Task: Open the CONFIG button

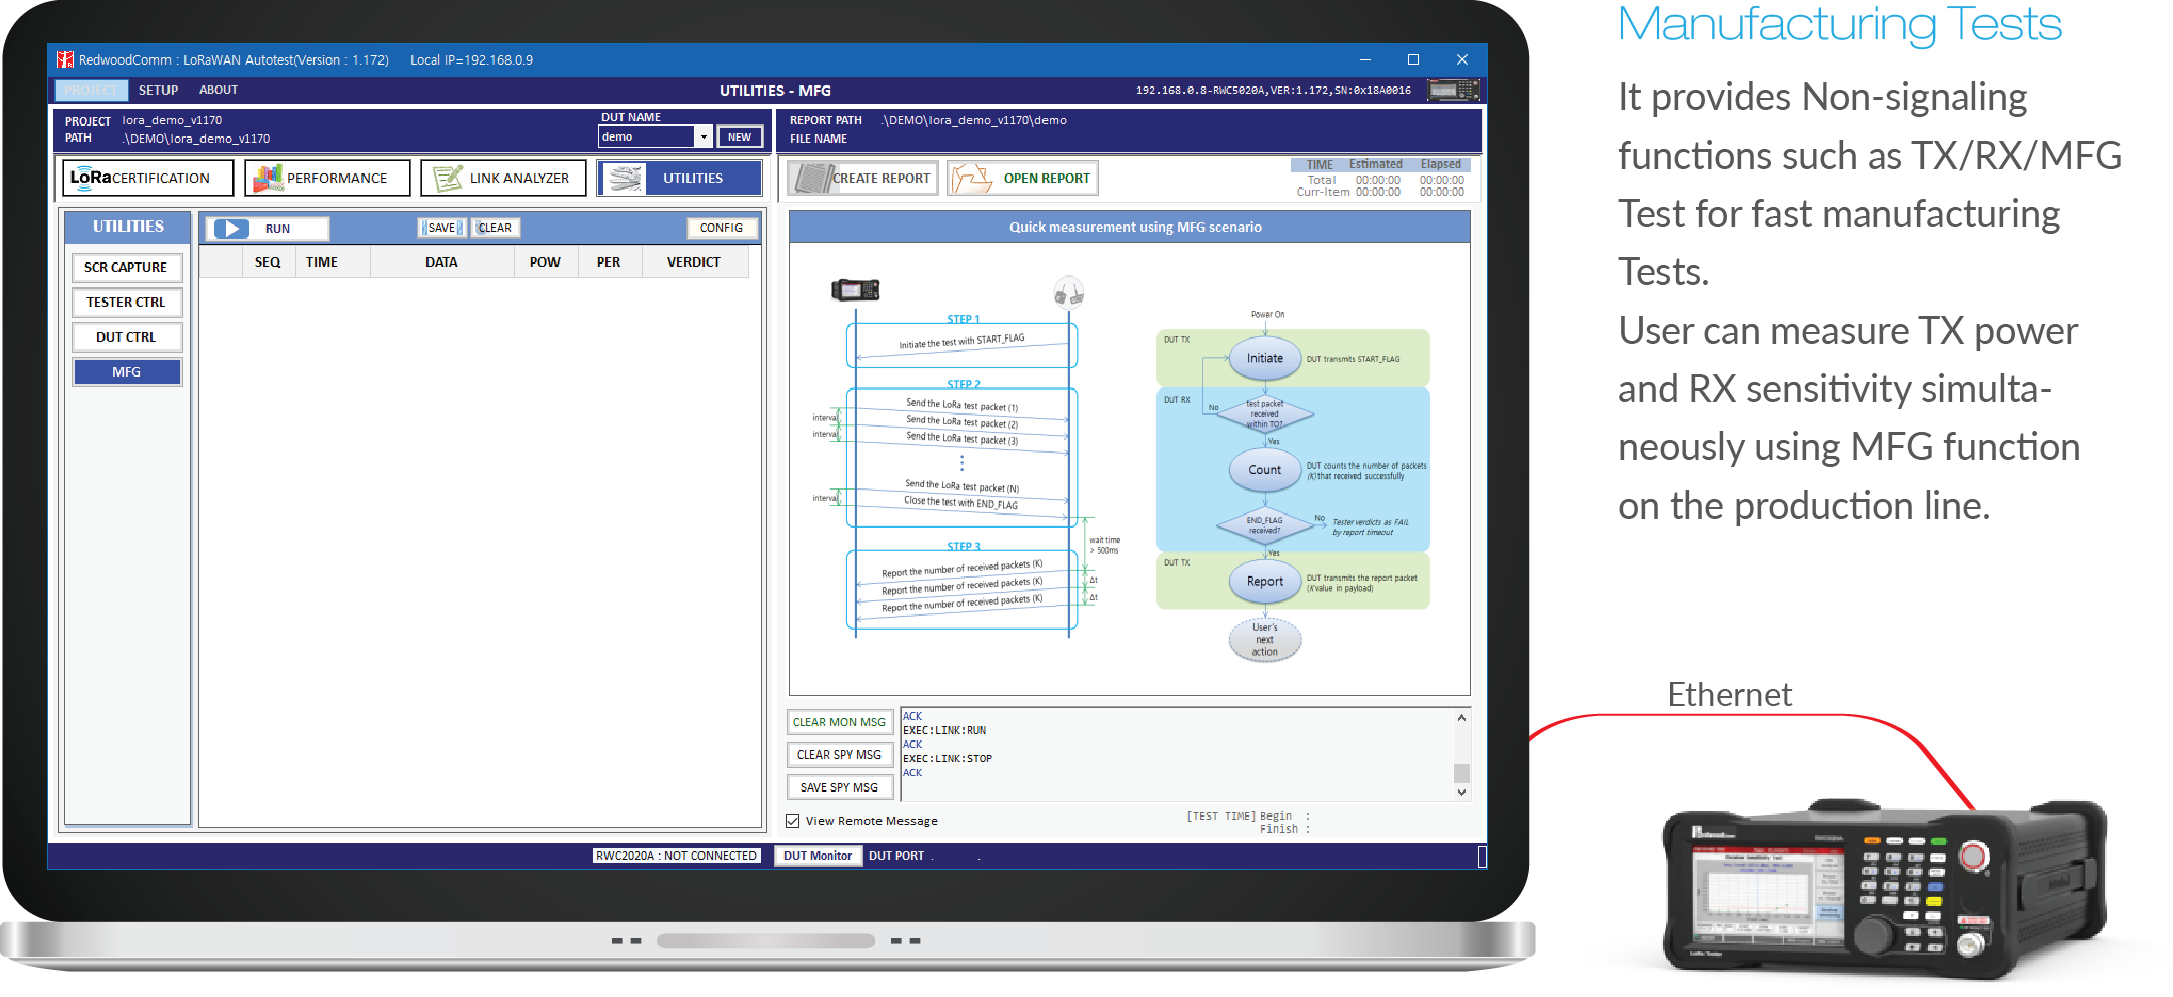Action: 721,228
